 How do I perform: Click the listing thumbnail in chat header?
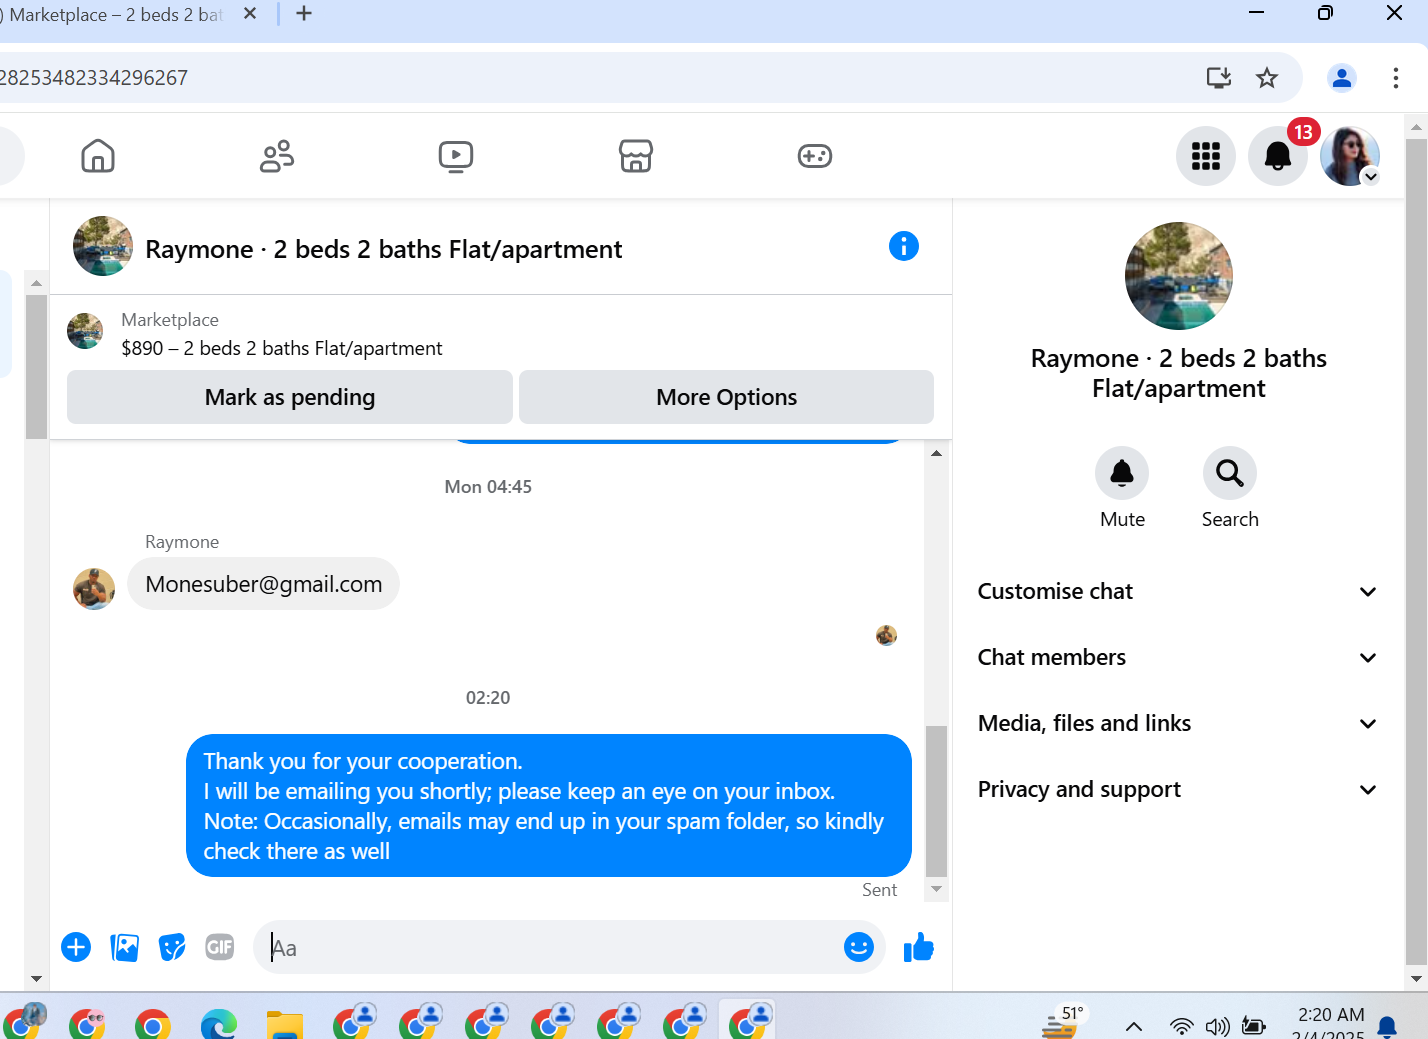coord(103,246)
